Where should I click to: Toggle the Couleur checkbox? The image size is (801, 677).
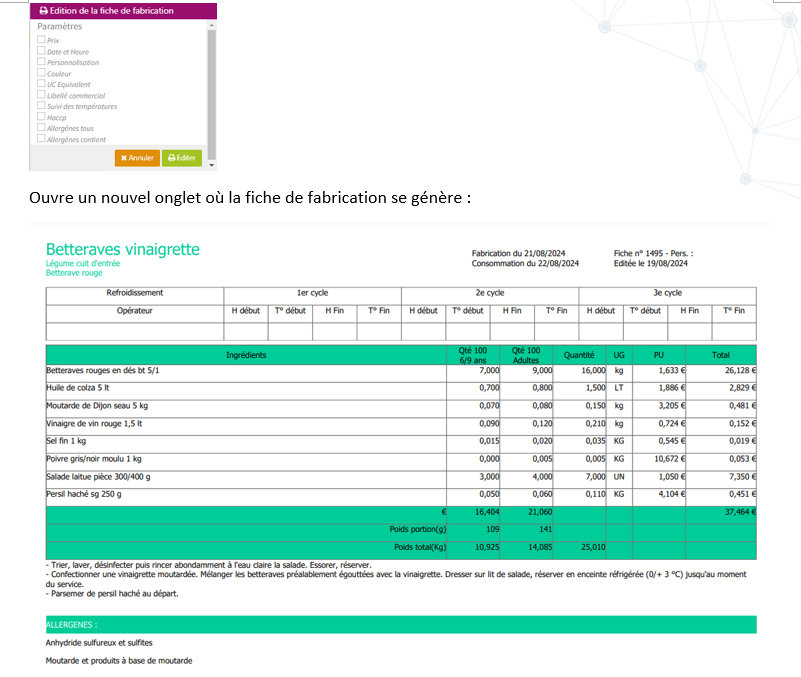[x=41, y=73]
